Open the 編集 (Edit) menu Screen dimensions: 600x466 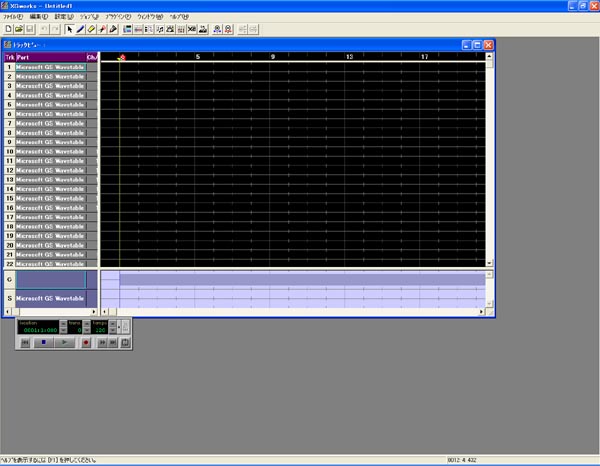[39, 17]
